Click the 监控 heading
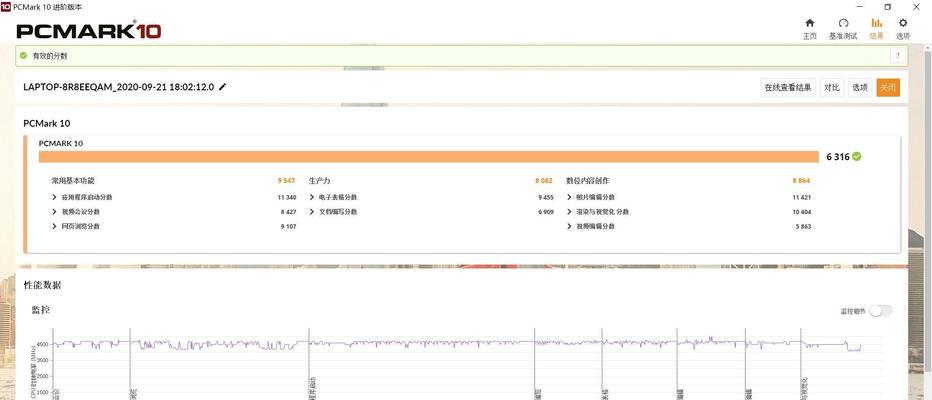 point(41,310)
